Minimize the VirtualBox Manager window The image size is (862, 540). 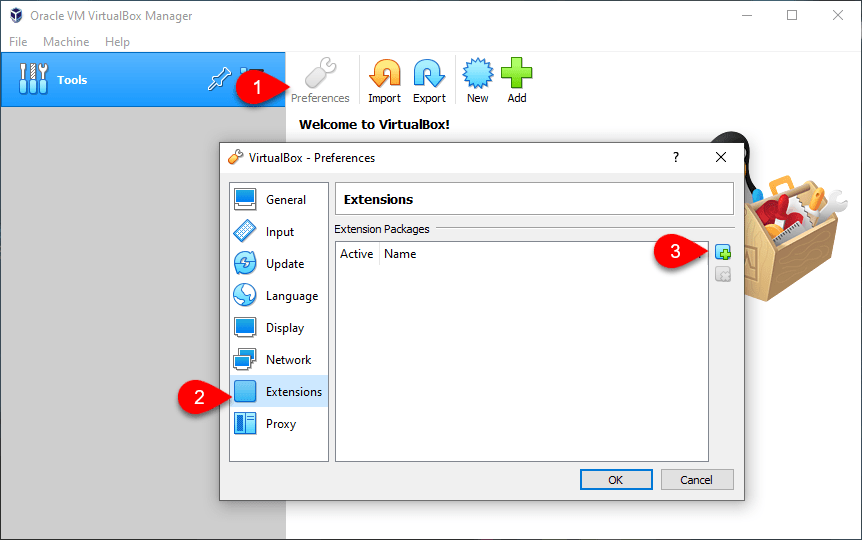click(x=747, y=15)
